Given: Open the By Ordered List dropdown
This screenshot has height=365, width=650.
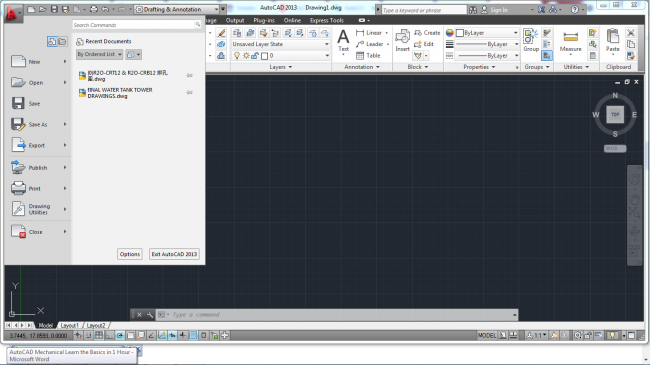Looking at the screenshot, I should coord(99,54).
